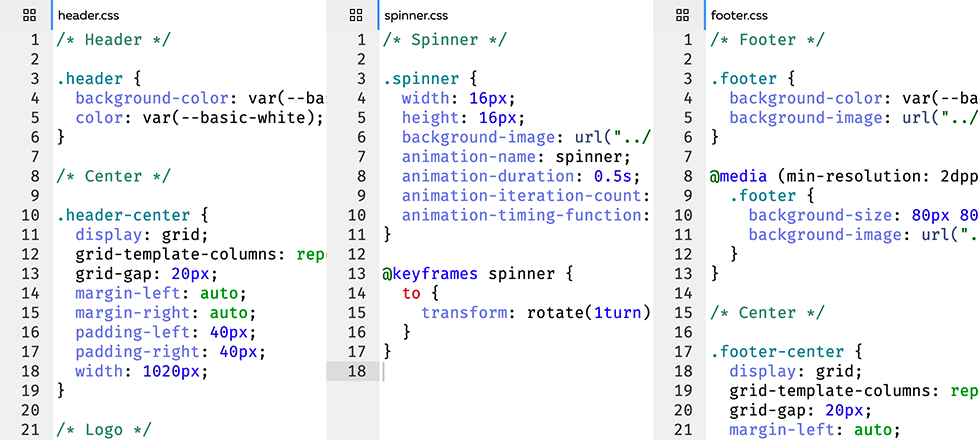Viewport: 980px width, 440px height.
Task: Click the grid icon beside the footer.css tab
Action: pos(682,16)
